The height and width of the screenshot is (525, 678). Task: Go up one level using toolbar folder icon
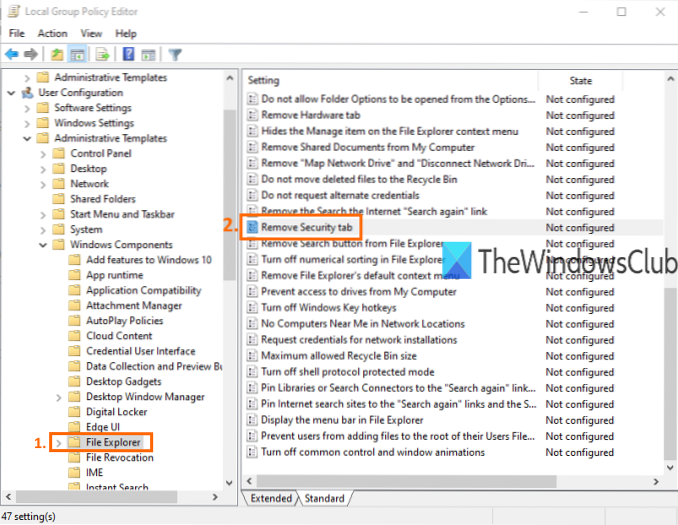[x=58, y=54]
